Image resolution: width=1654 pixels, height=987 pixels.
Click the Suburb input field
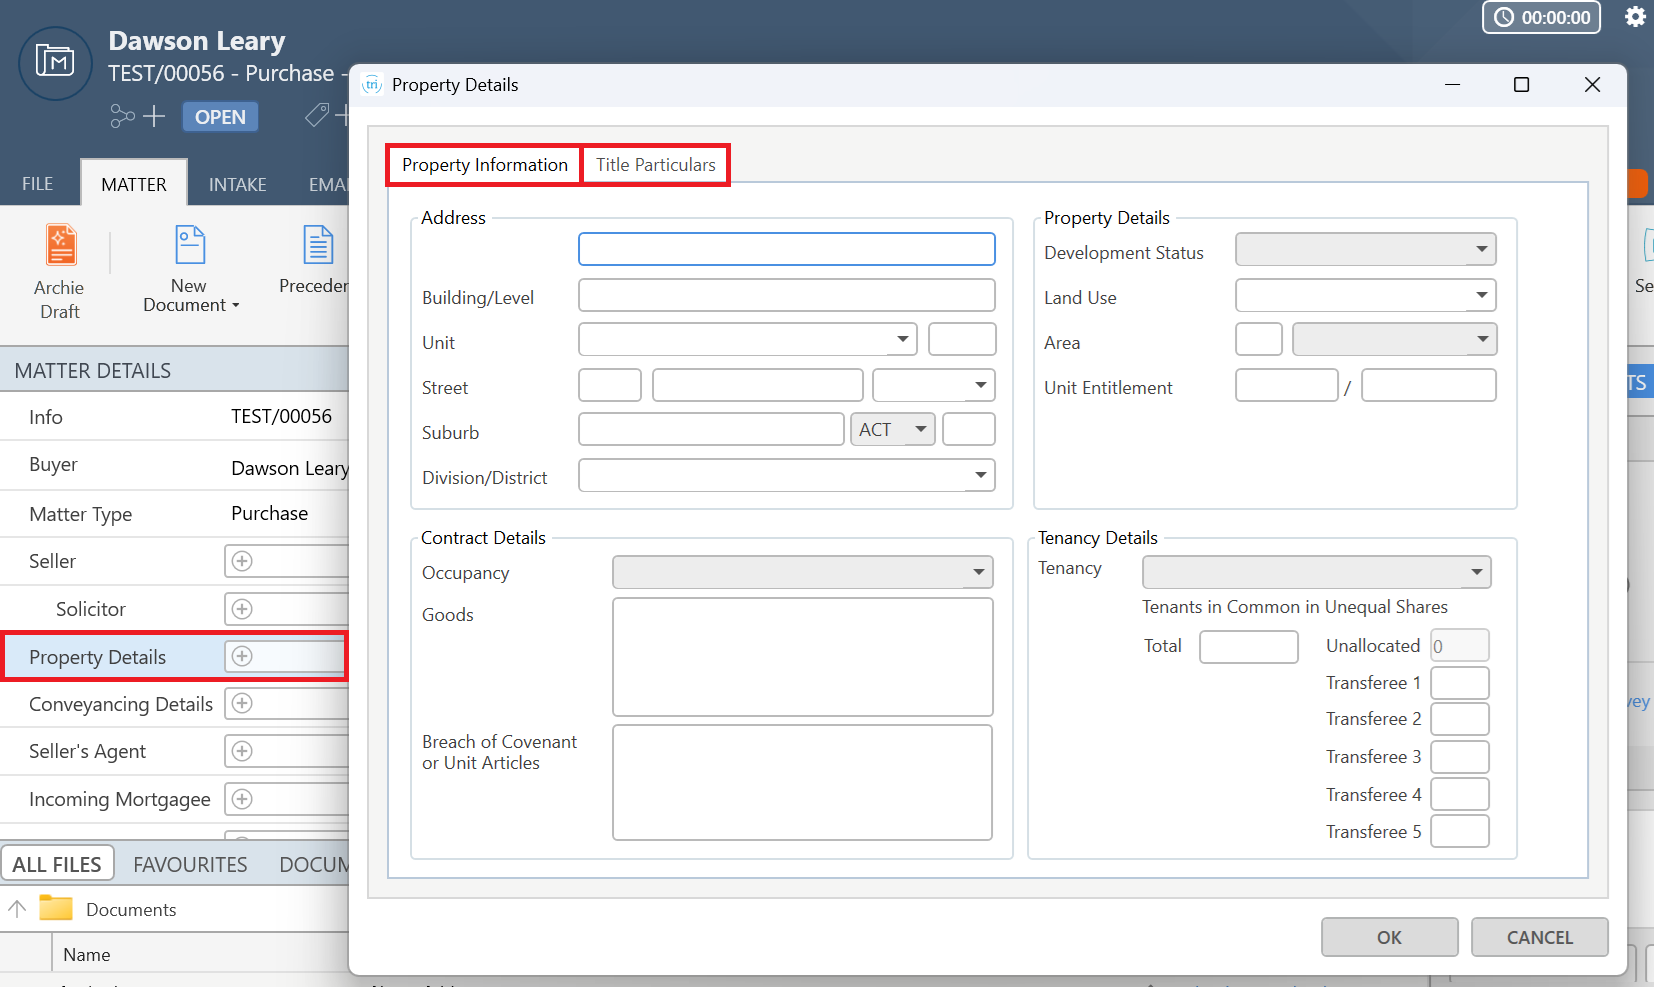711,430
